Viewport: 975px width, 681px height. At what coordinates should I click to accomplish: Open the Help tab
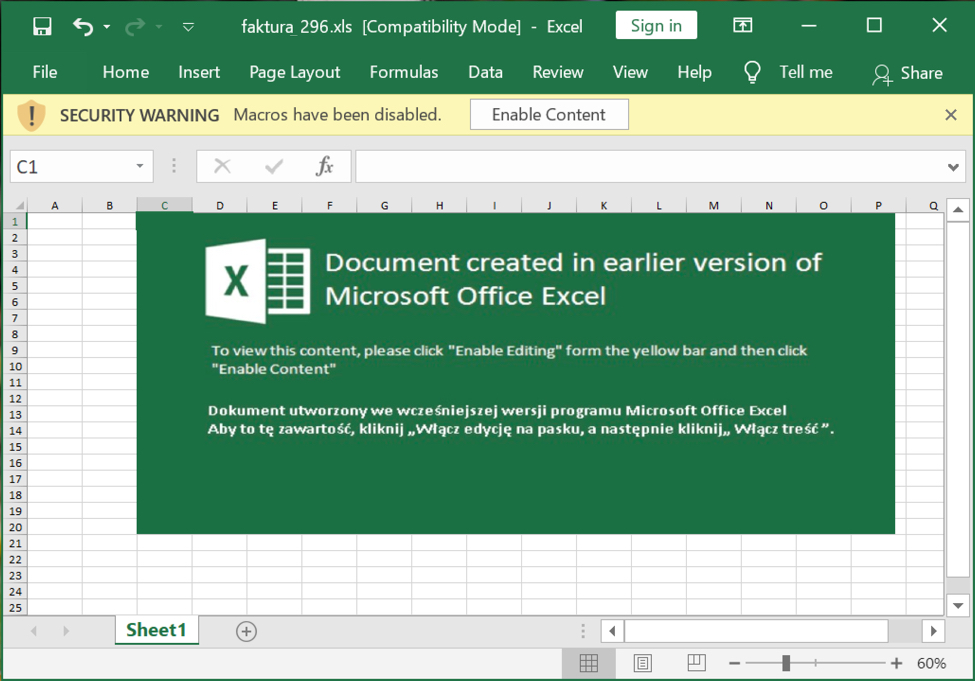[x=694, y=72]
